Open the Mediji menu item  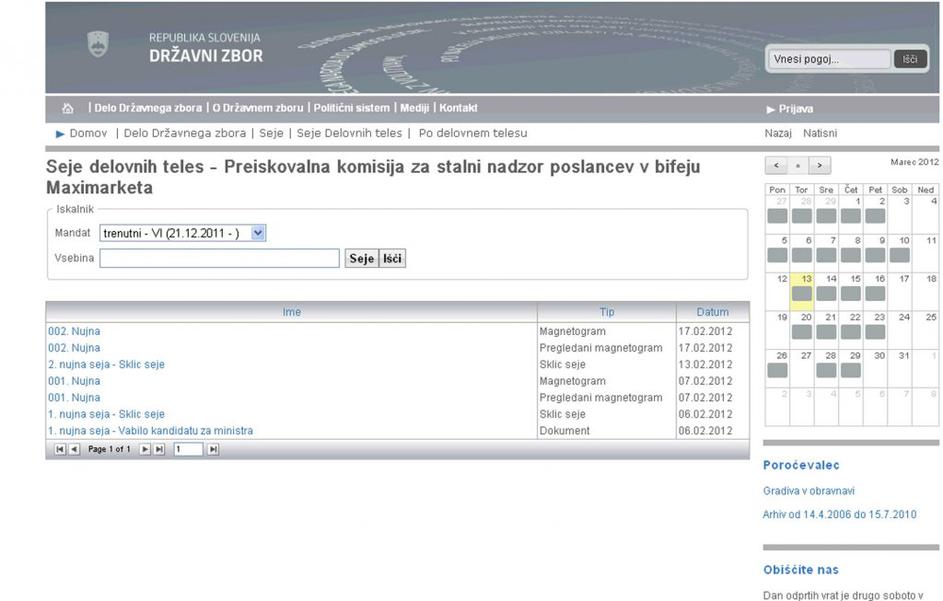point(414,108)
